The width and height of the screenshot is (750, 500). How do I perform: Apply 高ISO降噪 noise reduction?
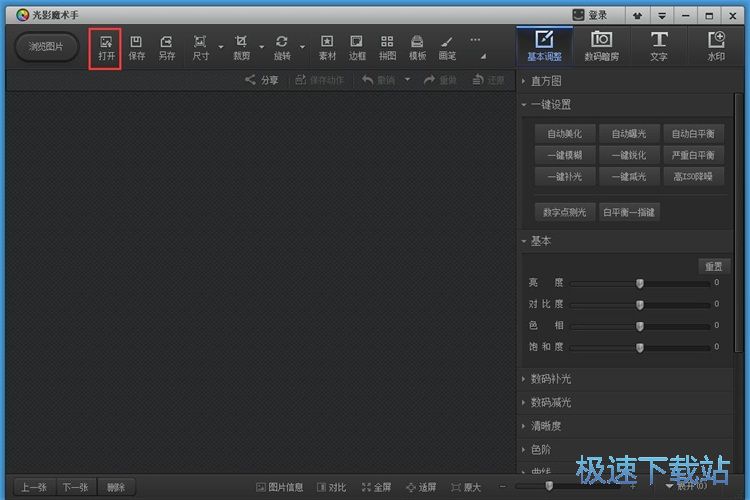click(x=693, y=177)
